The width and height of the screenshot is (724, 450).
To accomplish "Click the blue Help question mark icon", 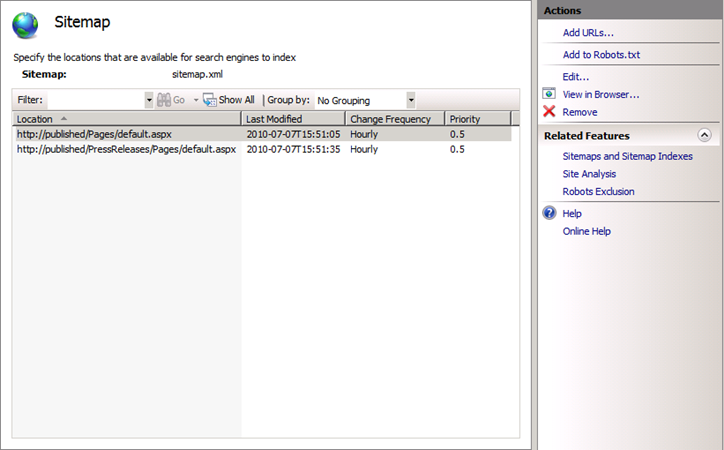I will 549,213.
